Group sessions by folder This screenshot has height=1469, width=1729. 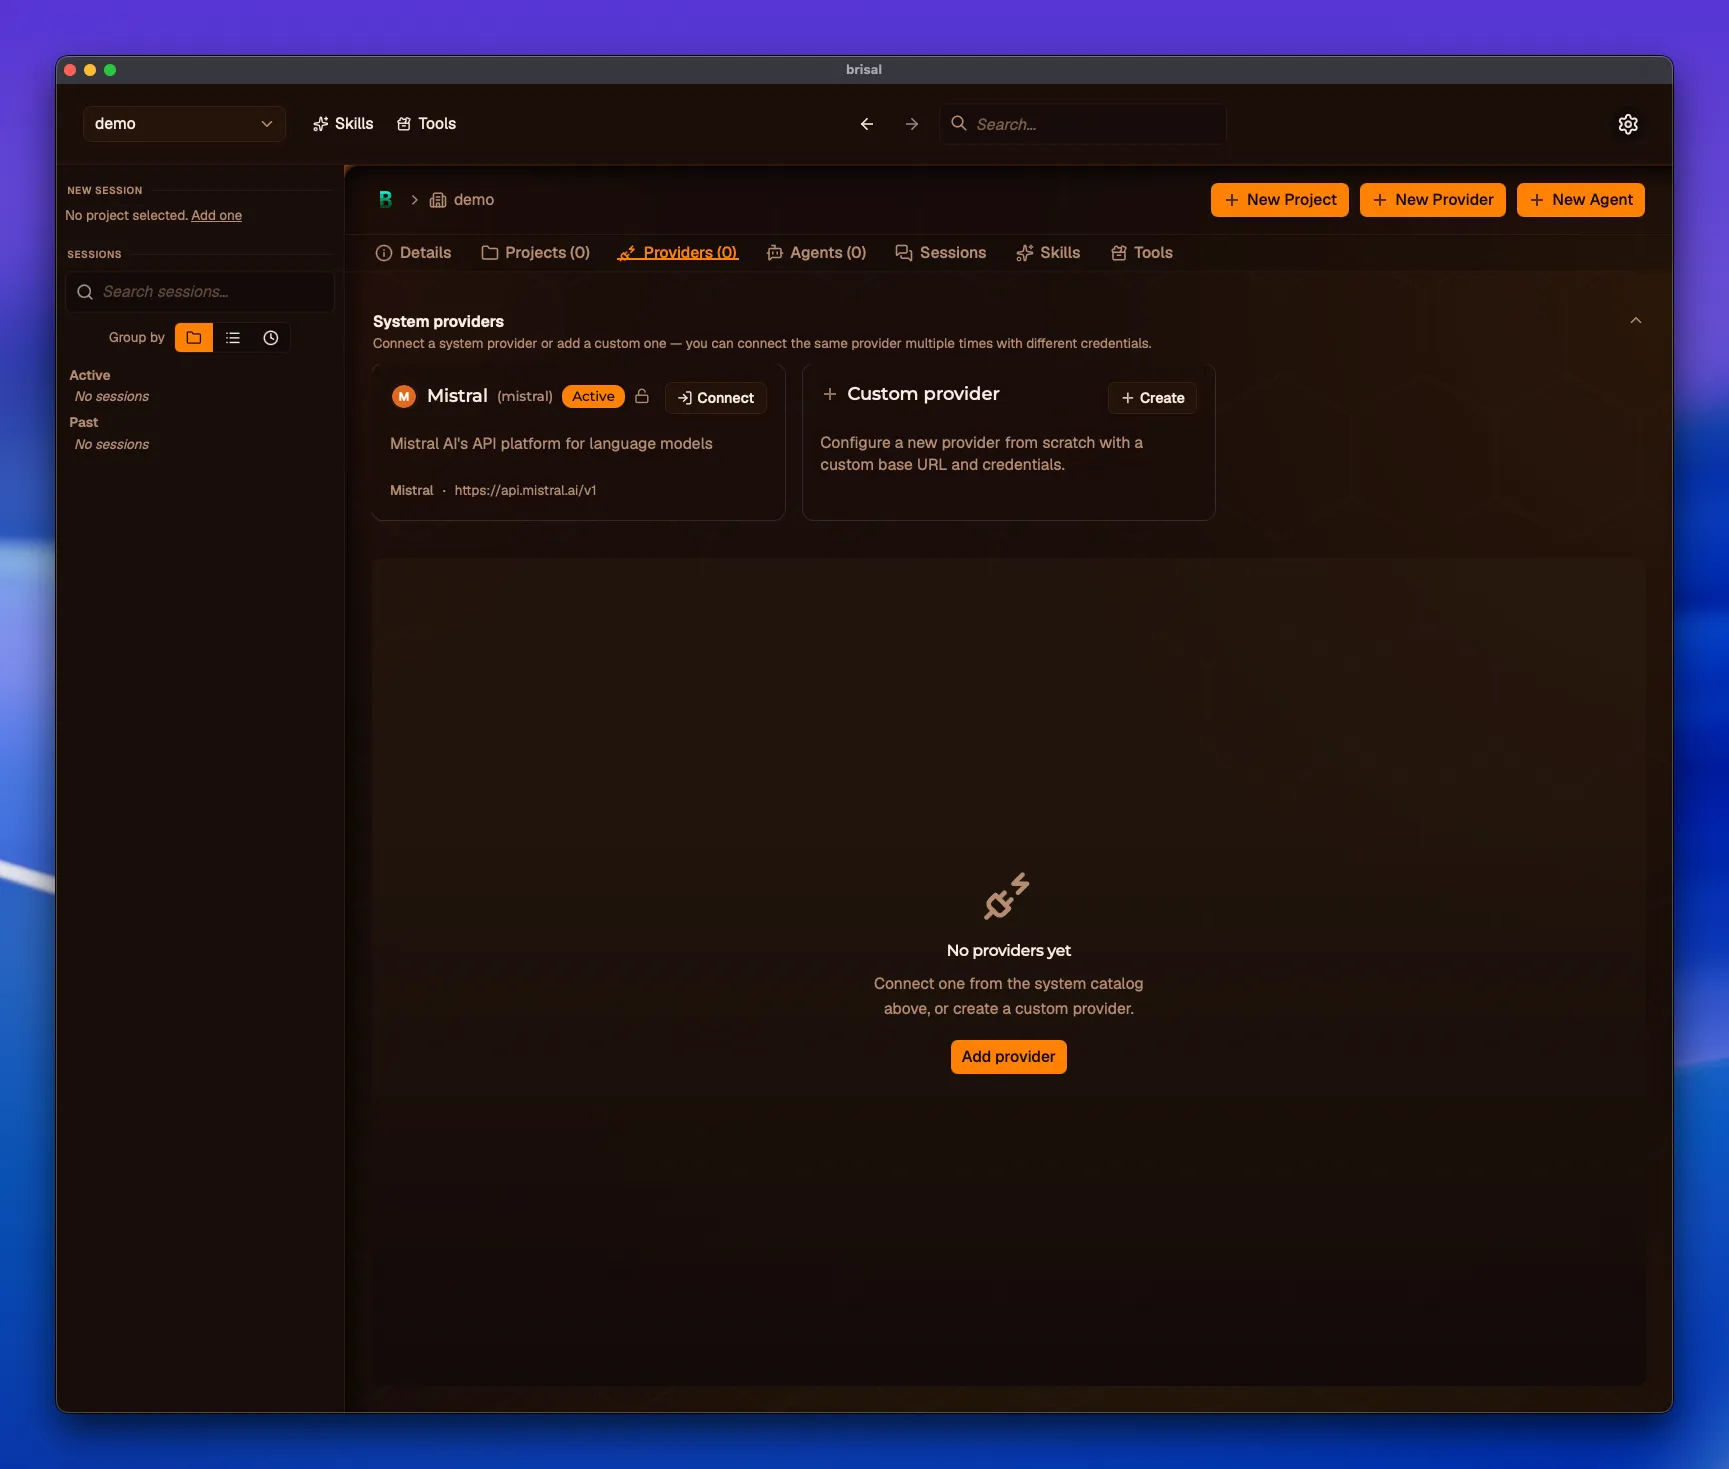click(x=194, y=338)
